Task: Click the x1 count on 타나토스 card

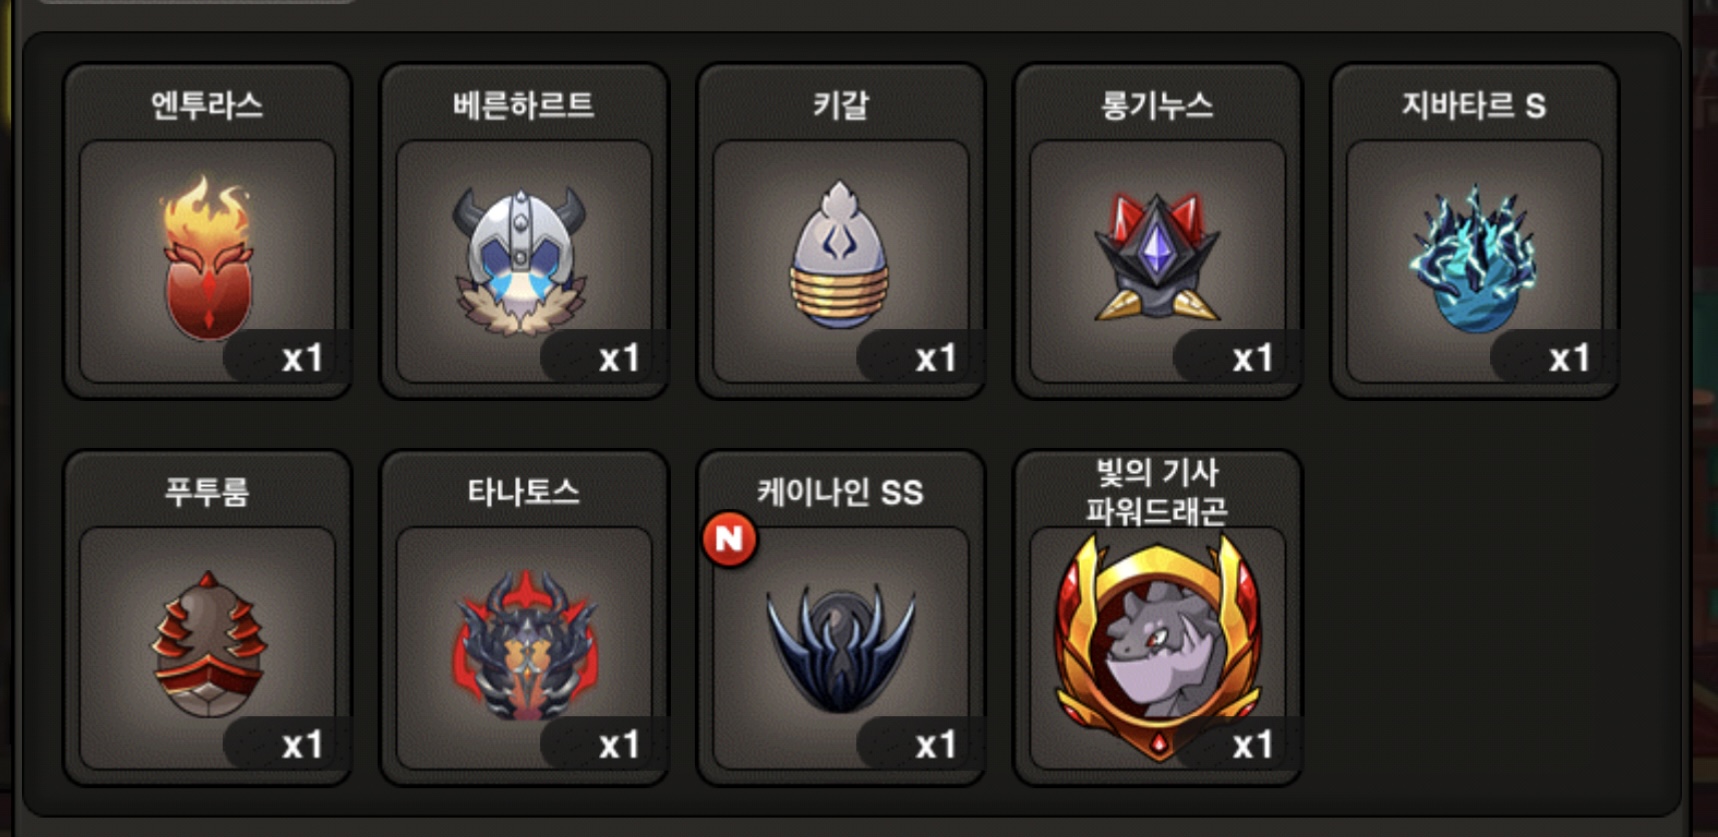Action: pos(619,745)
